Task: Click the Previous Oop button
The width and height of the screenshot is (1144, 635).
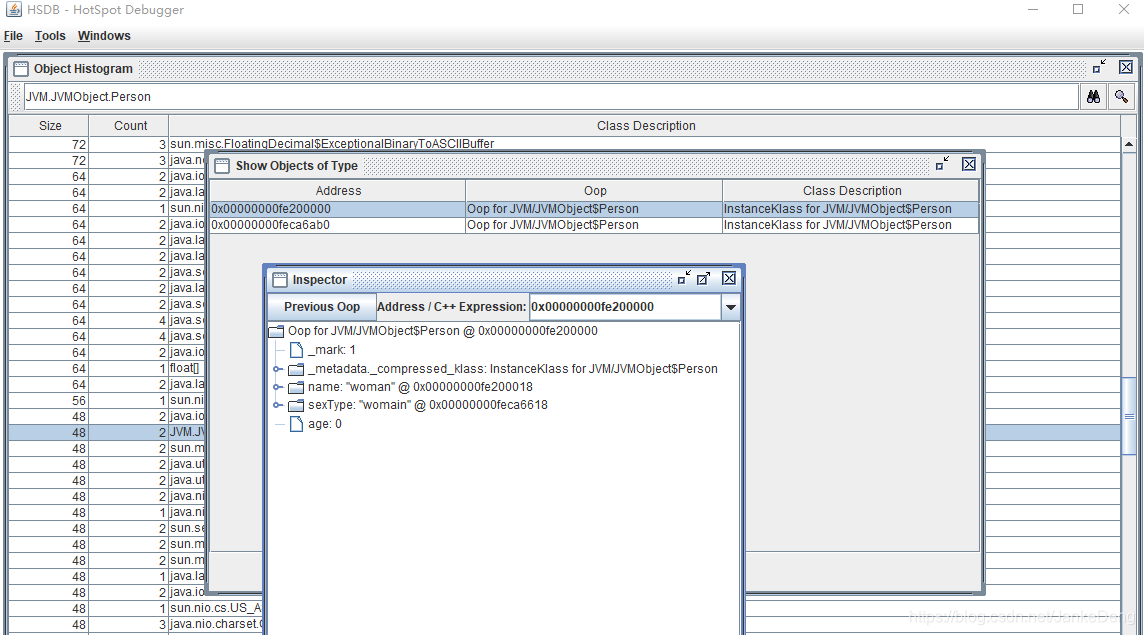Action: point(322,307)
